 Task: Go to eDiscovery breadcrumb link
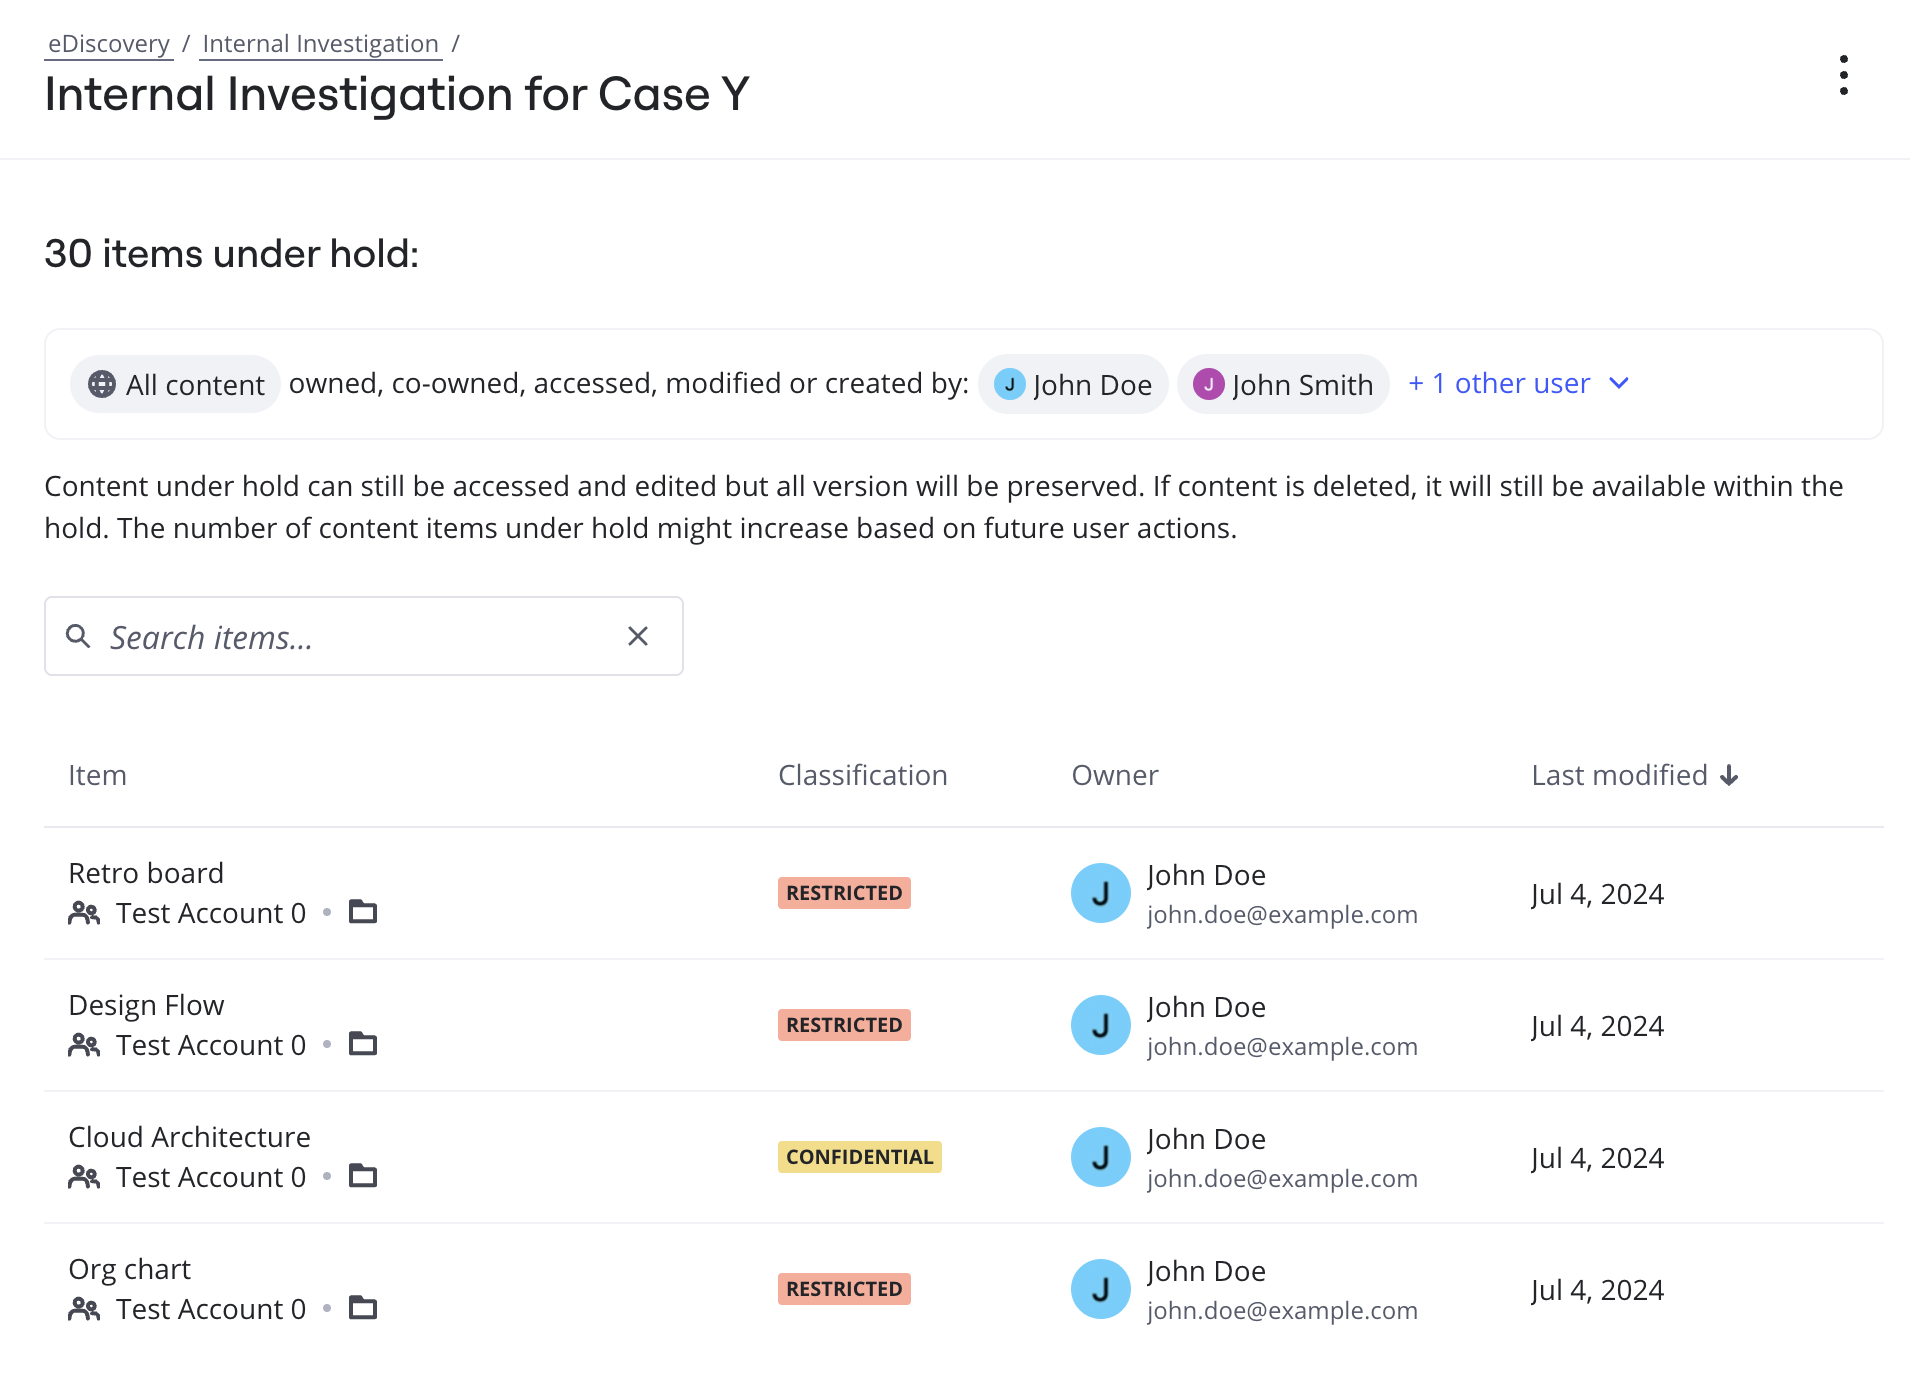[x=109, y=44]
